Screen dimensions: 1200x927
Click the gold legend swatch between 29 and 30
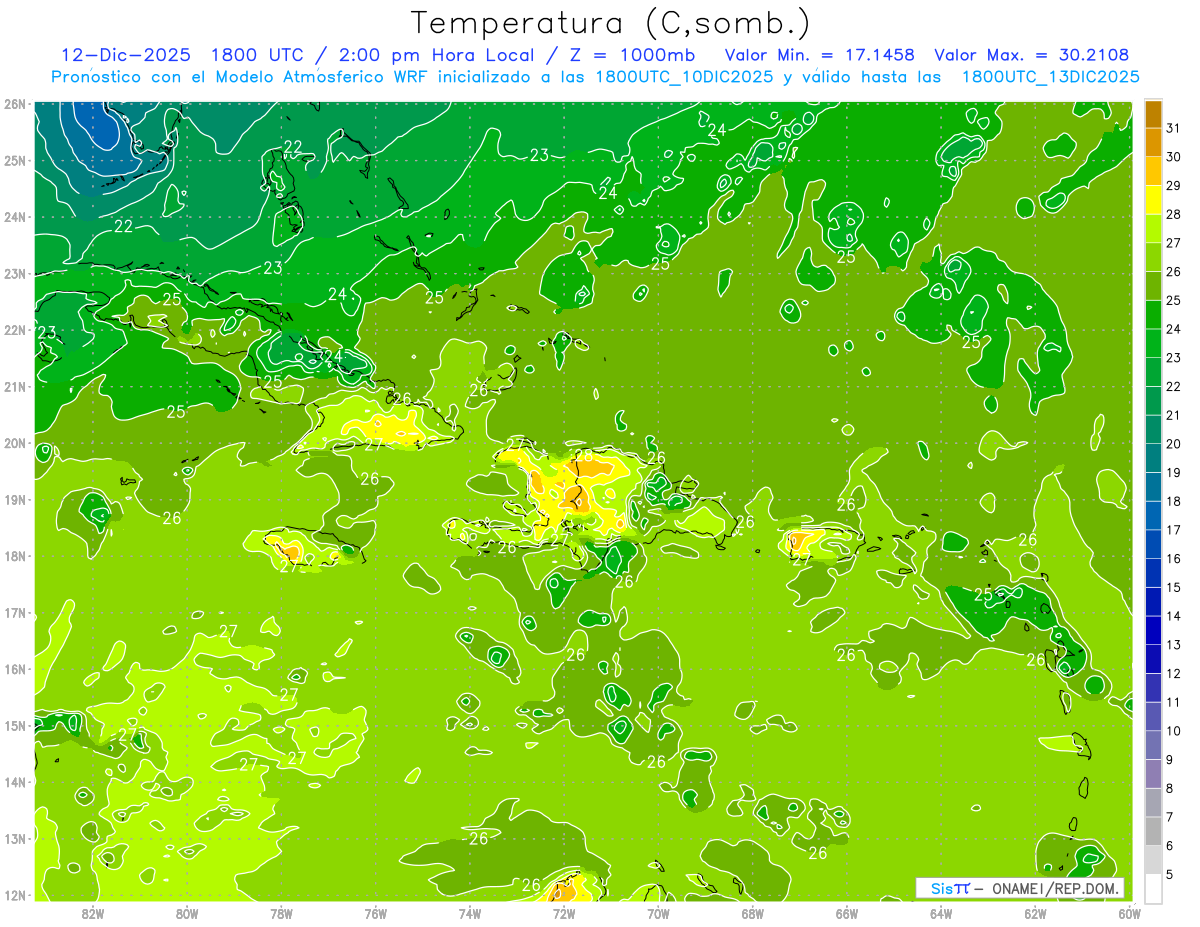1153,172
